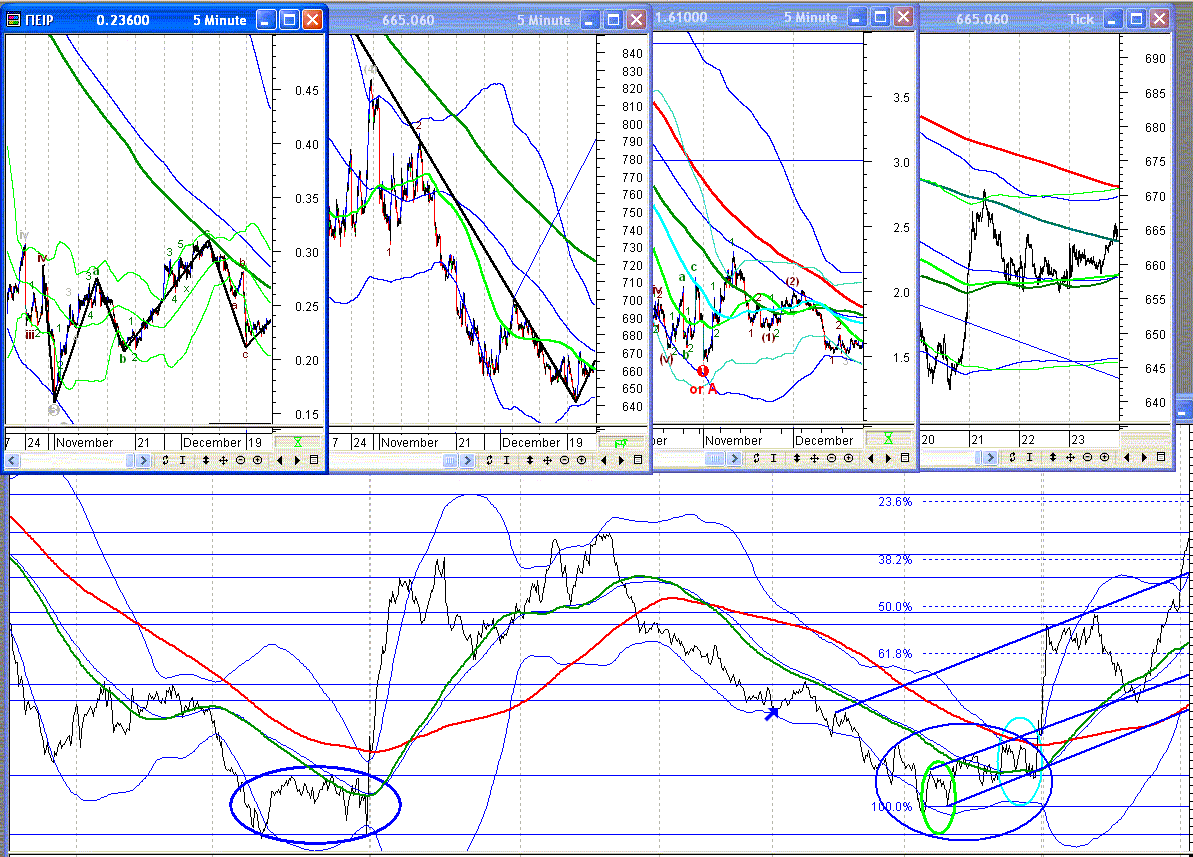The height and width of the screenshot is (857, 1193).
Task: Select the I-beam cursor tool in the 665.060 5 Minute chart
Action: [507, 460]
